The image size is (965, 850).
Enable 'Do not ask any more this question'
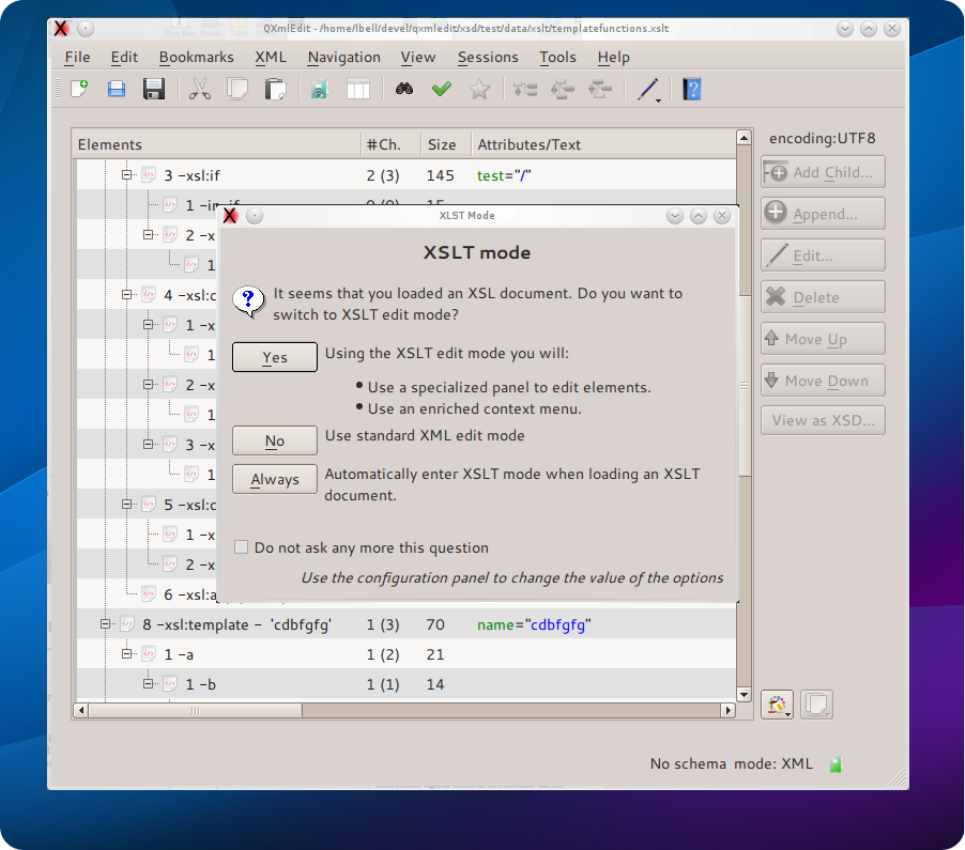click(241, 548)
